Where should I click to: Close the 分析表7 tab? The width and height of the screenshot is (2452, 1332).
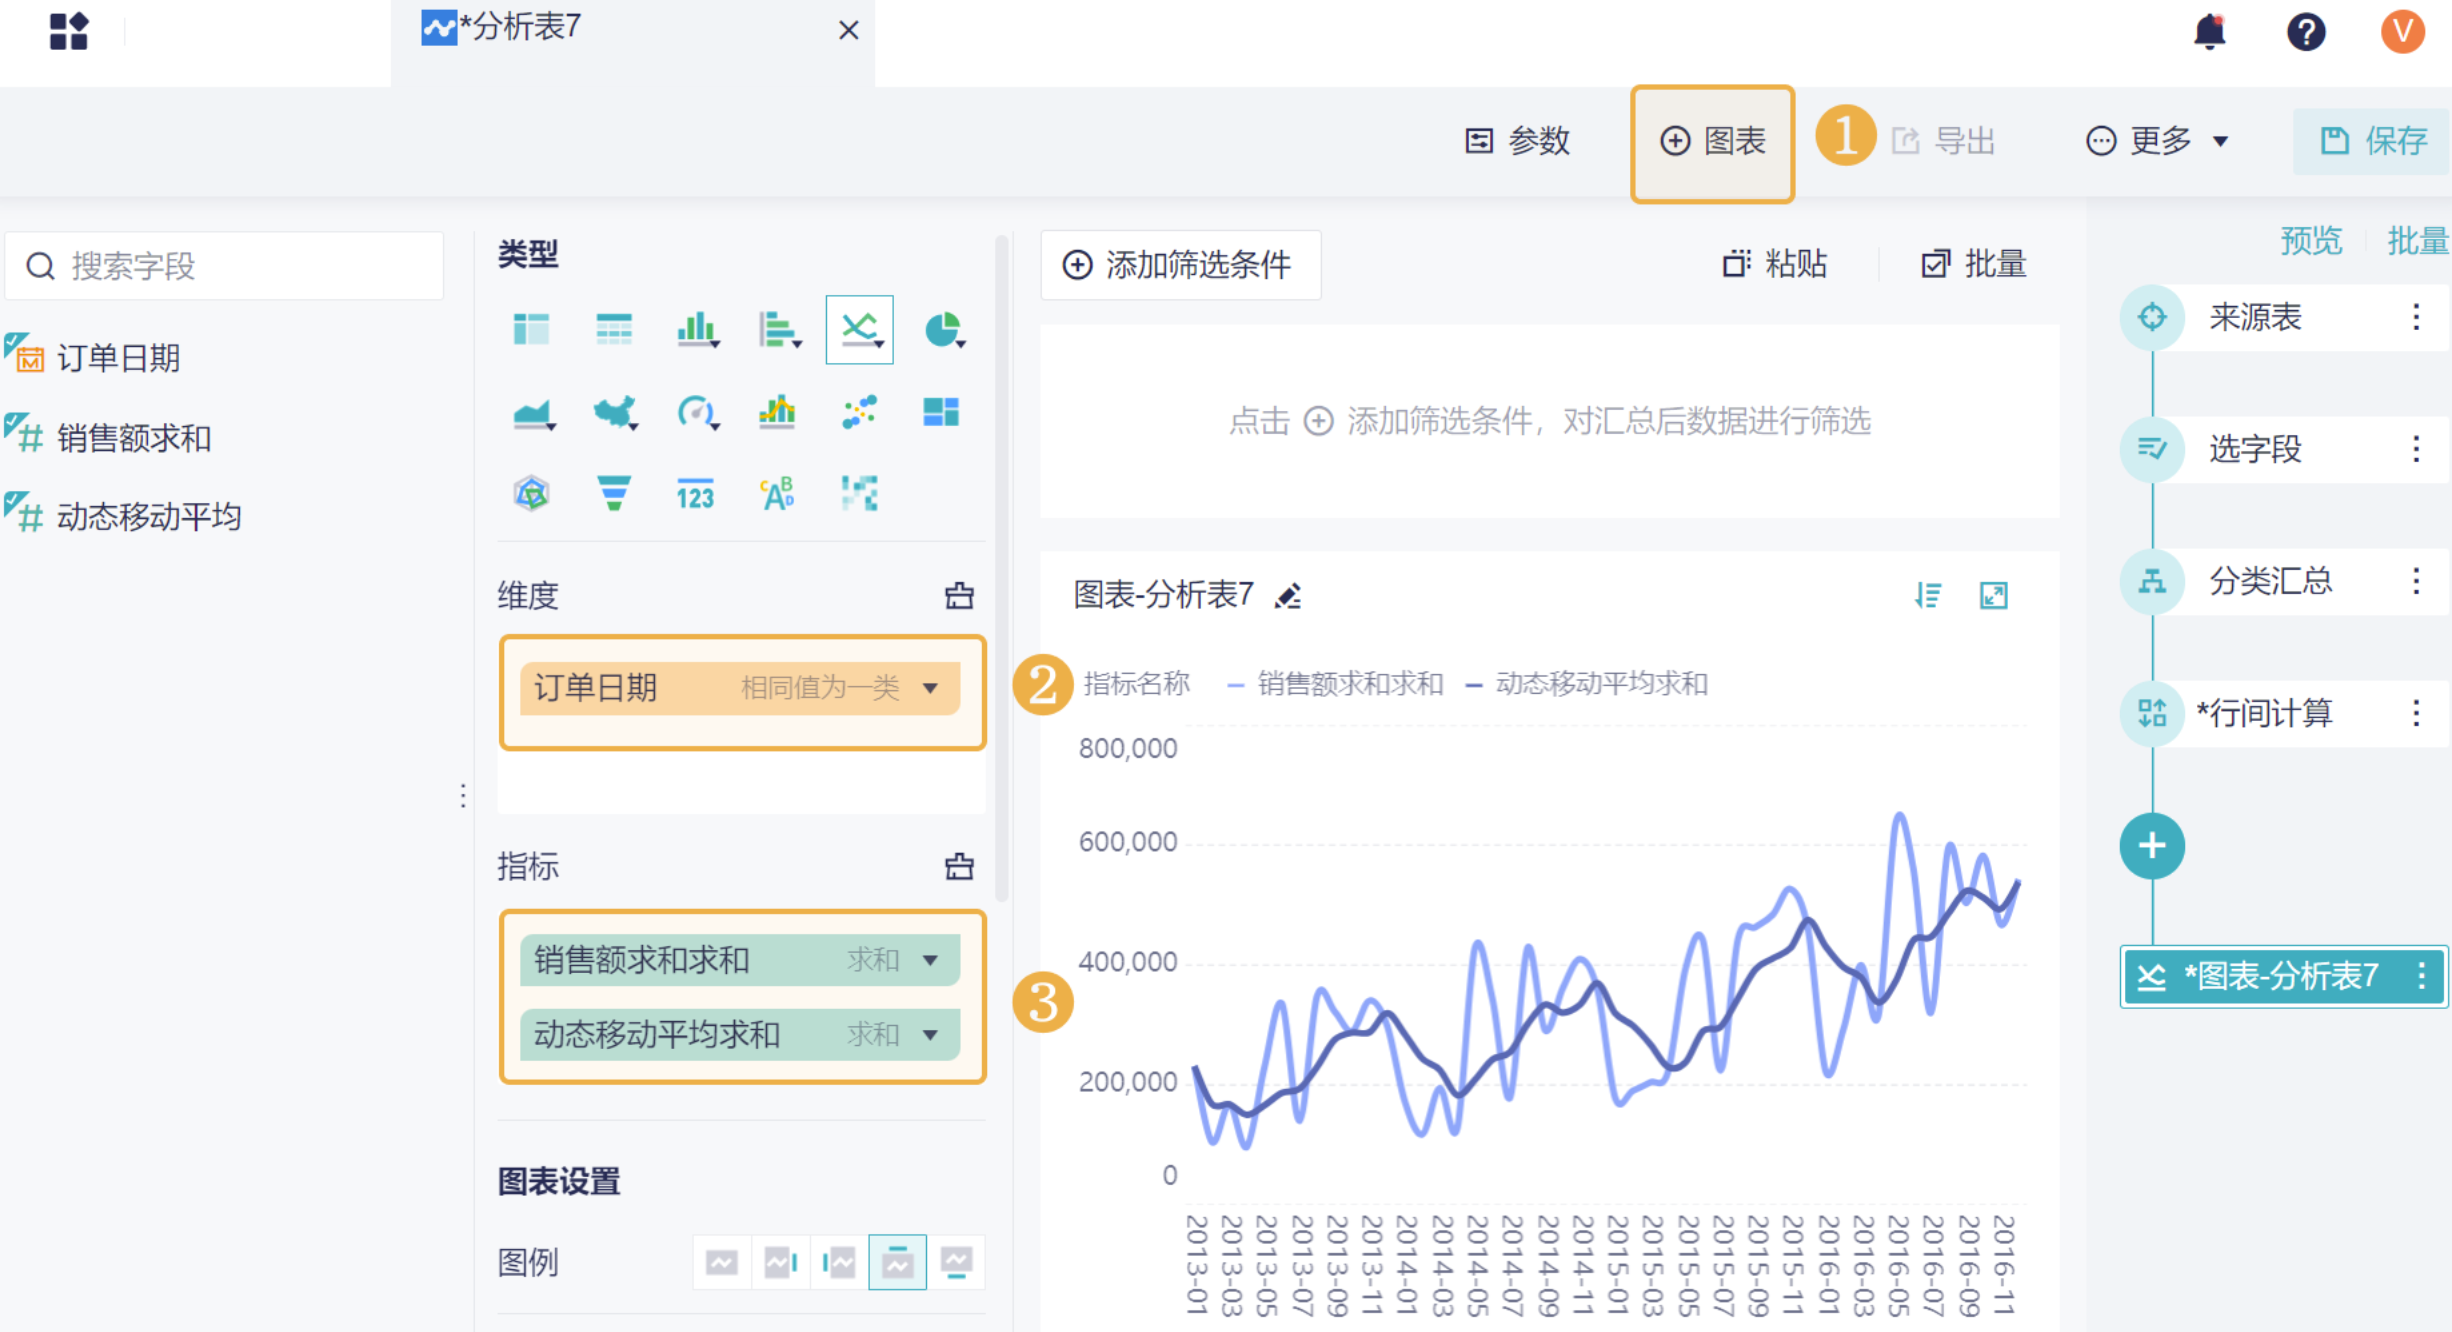tap(849, 31)
